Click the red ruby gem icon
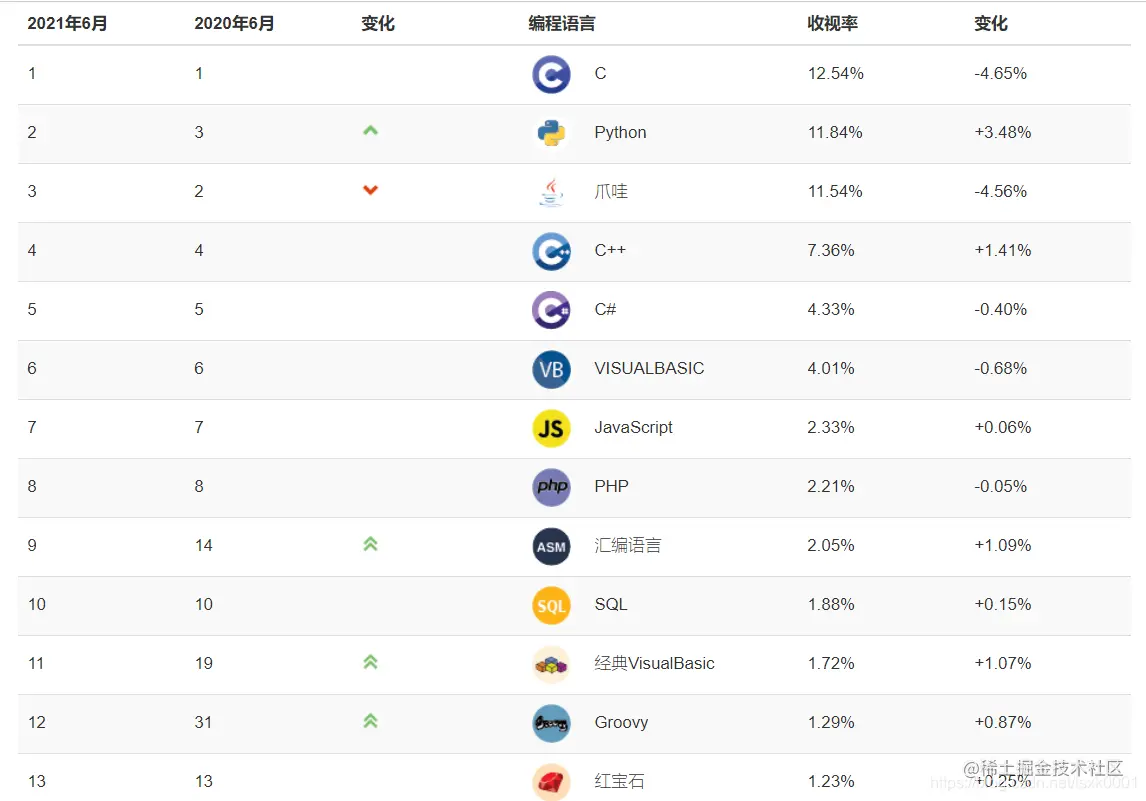 551,782
